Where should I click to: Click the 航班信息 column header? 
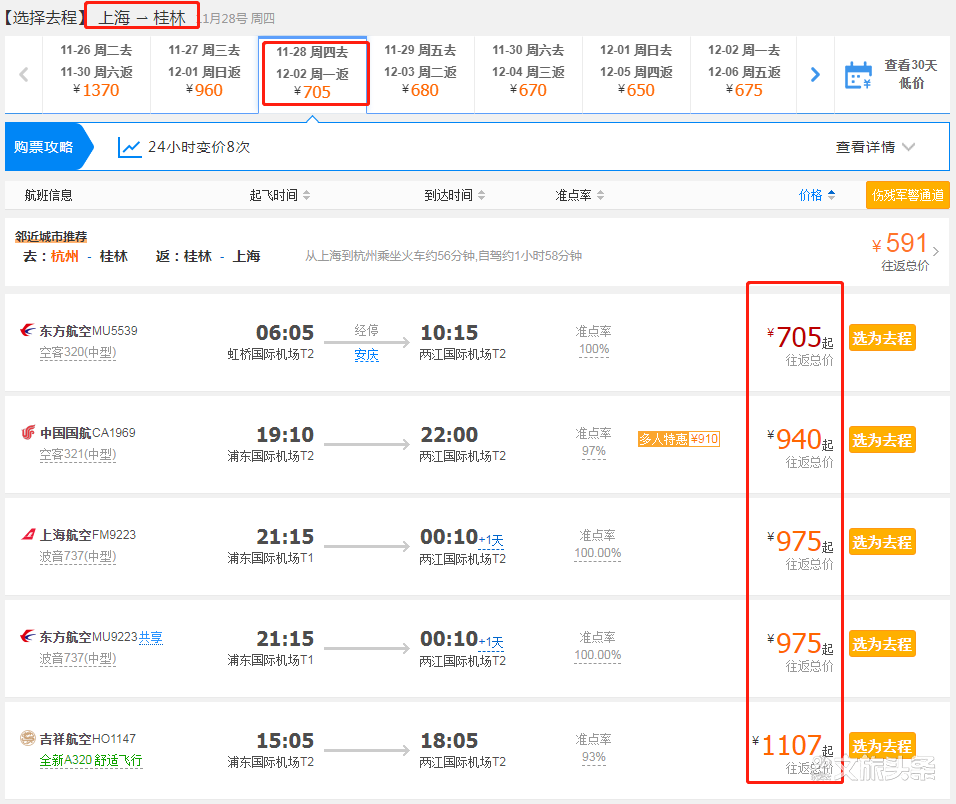point(48,195)
